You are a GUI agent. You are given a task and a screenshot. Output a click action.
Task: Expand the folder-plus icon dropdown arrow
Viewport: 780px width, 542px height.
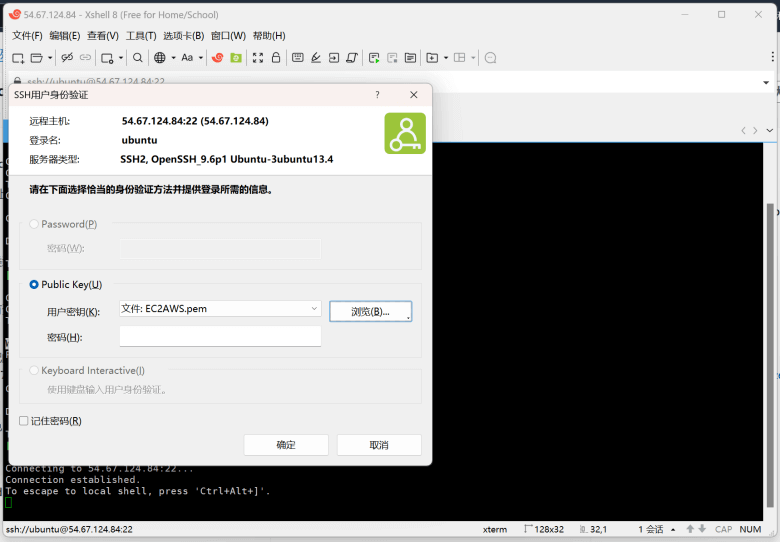446,58
